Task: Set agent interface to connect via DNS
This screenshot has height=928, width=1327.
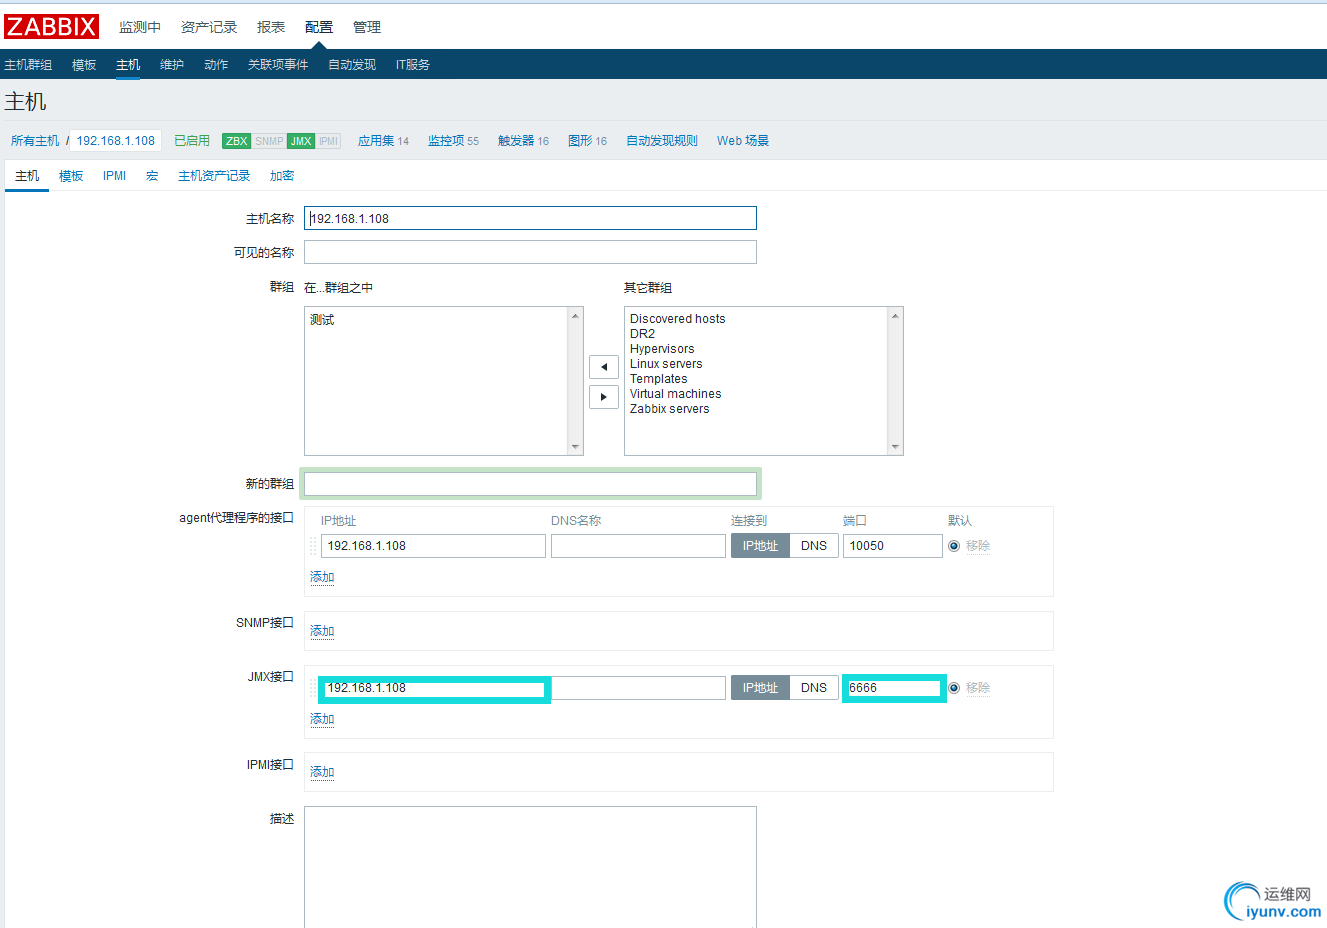Action: point(814,546)
